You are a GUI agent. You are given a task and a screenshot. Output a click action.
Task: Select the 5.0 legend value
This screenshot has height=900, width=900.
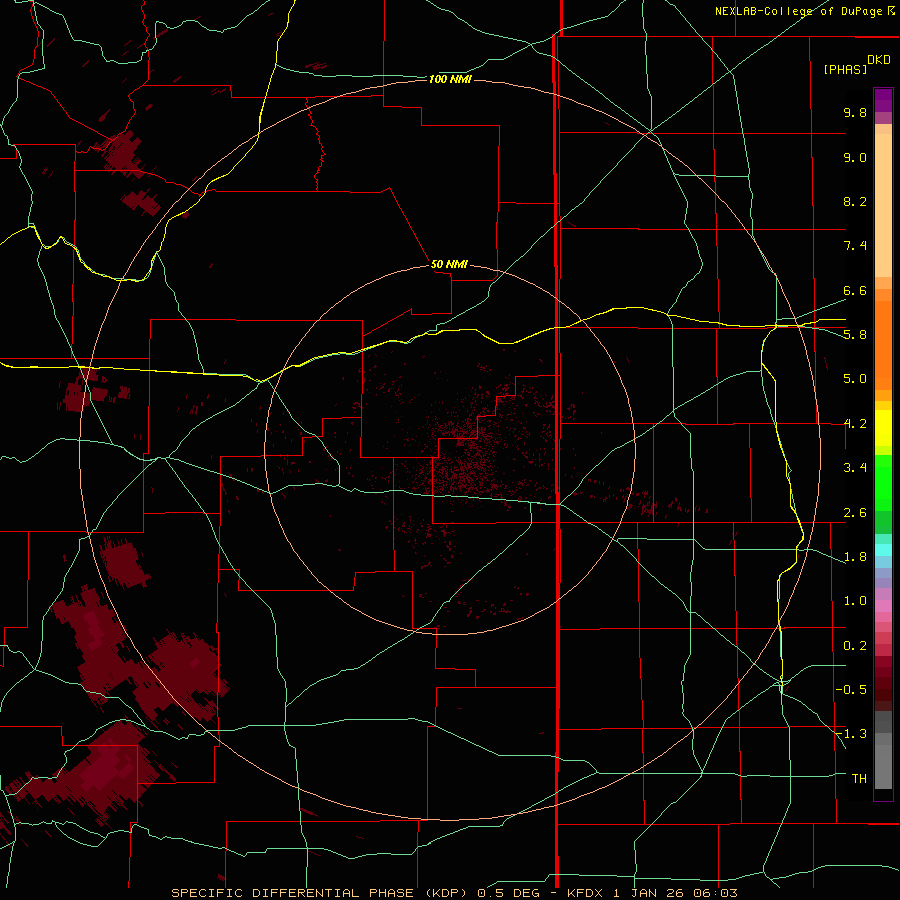point(855,379)
